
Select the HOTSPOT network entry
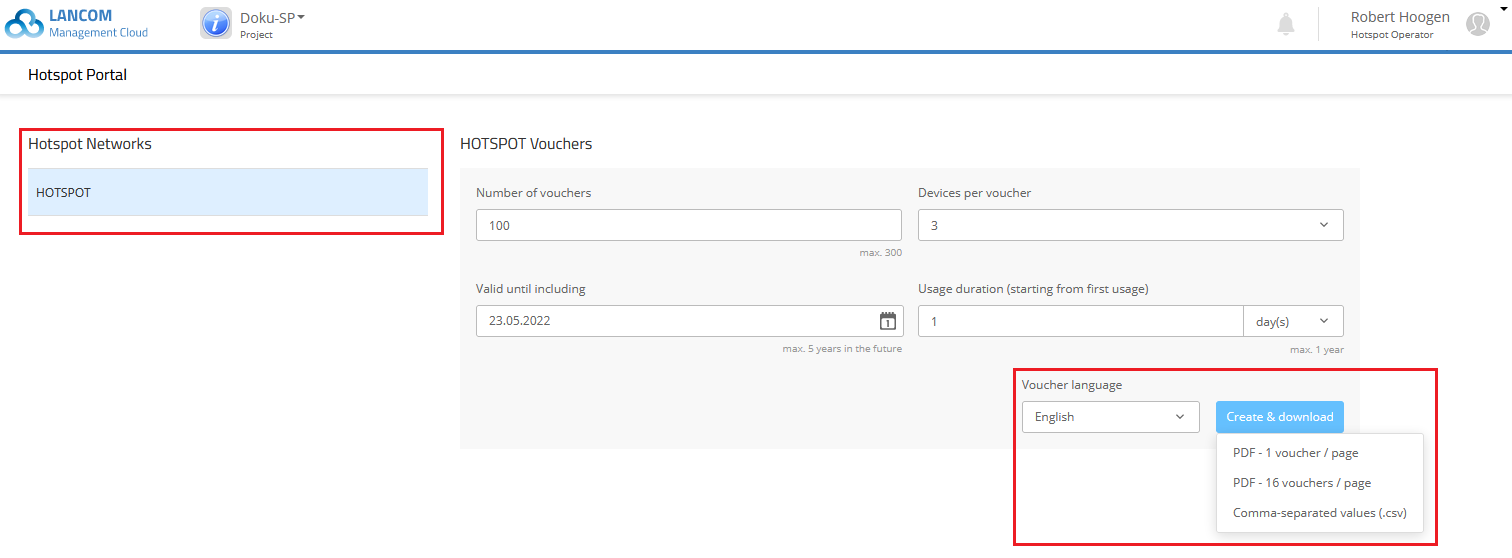[x=228, y=192]
